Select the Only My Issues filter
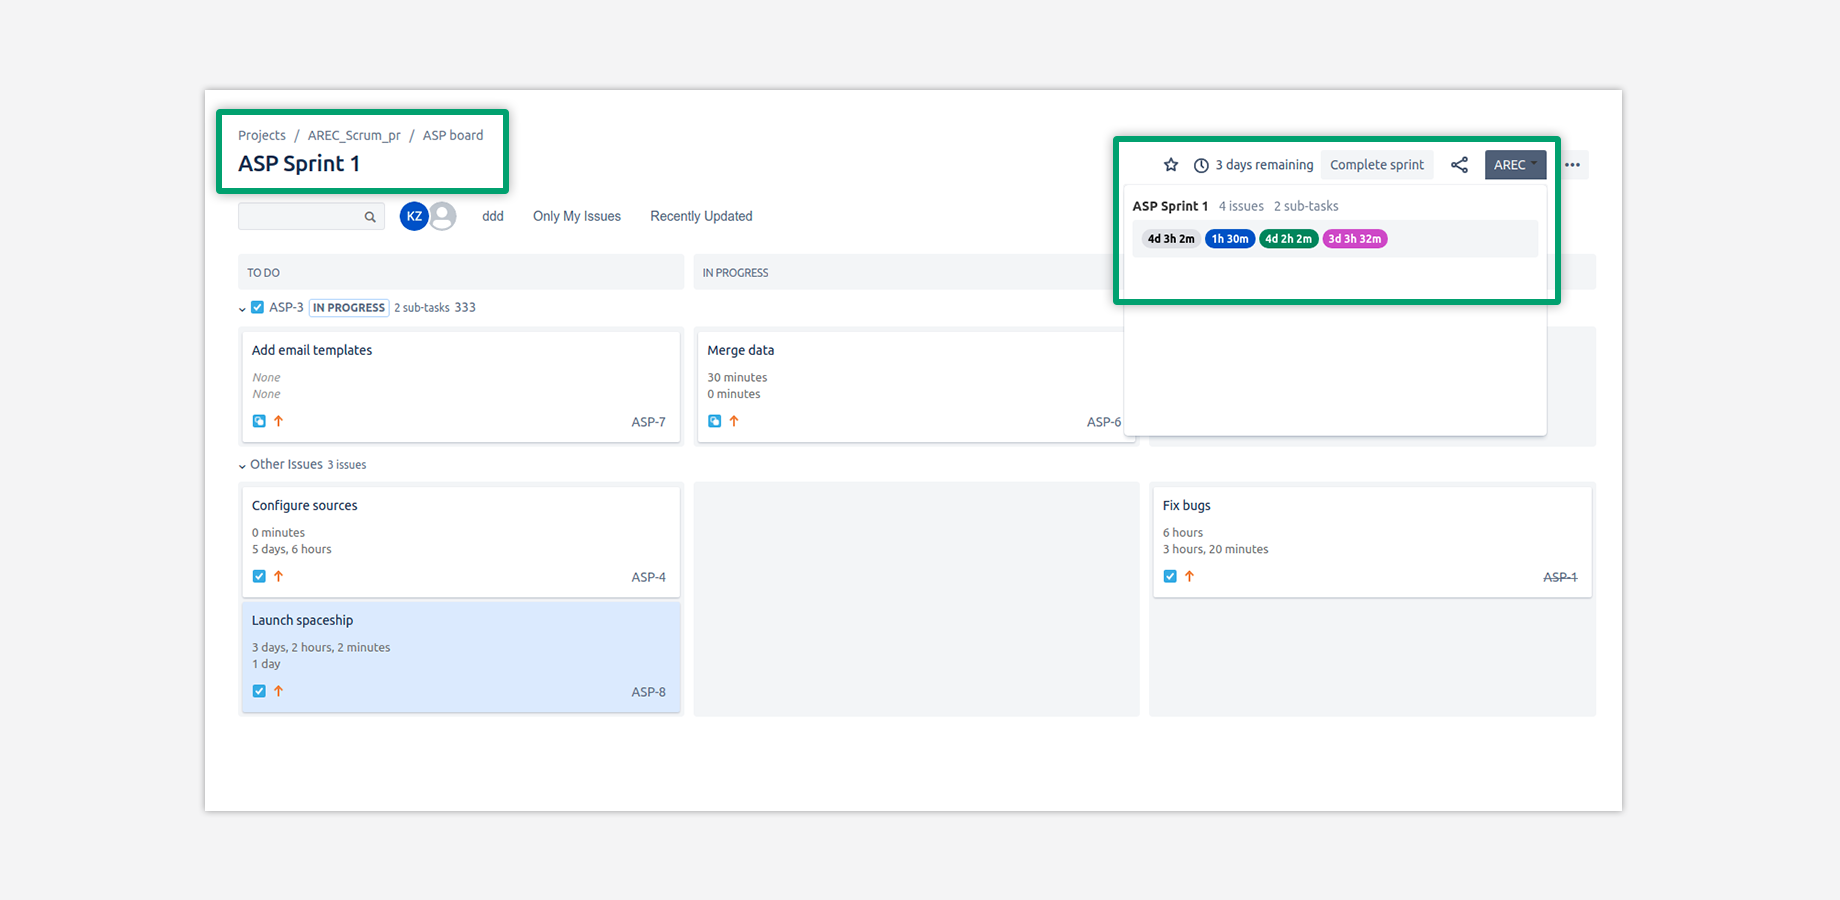 576,216
